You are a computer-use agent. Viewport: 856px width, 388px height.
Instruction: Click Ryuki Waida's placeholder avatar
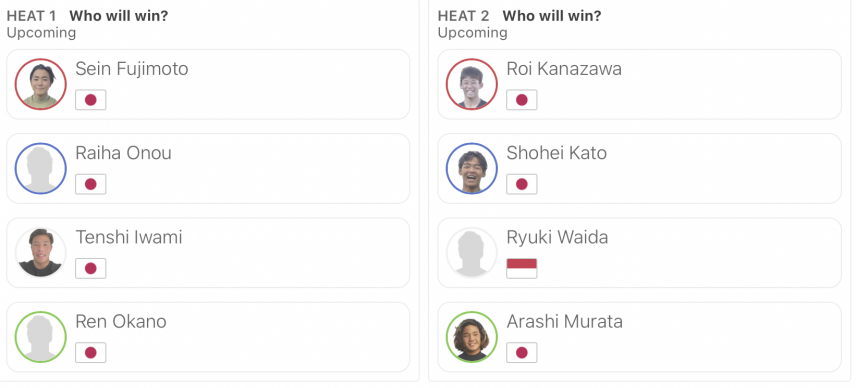[472, 253]
